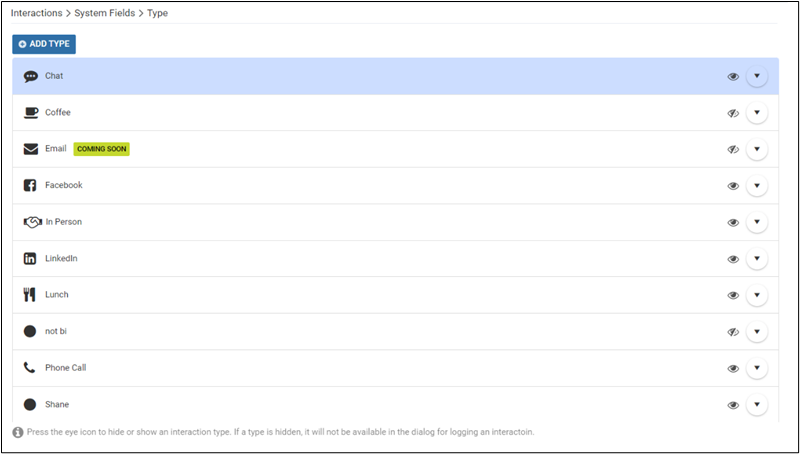The height and width of the screenshot is (454, 800).
Task: Open the LinkedIn row dropdown arrow
Action: tap(757, 258)
